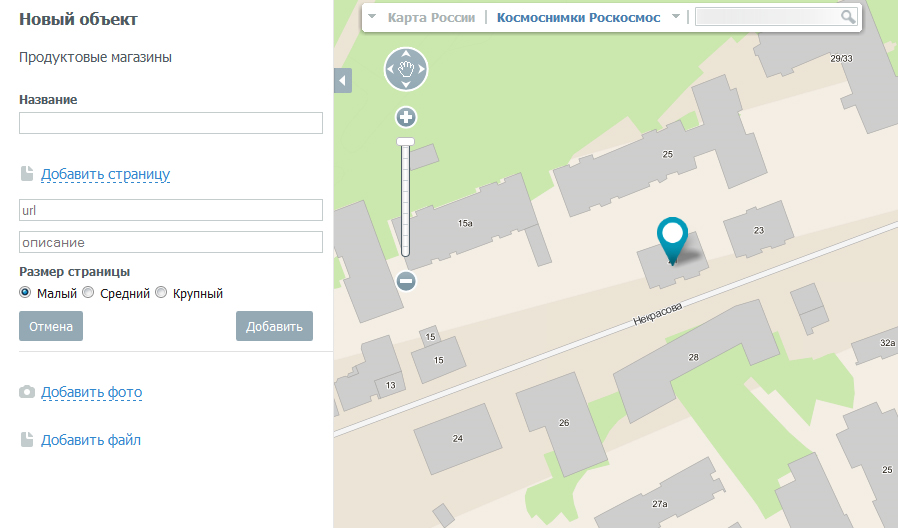Click the Добавить button

[x=274, y=326]
